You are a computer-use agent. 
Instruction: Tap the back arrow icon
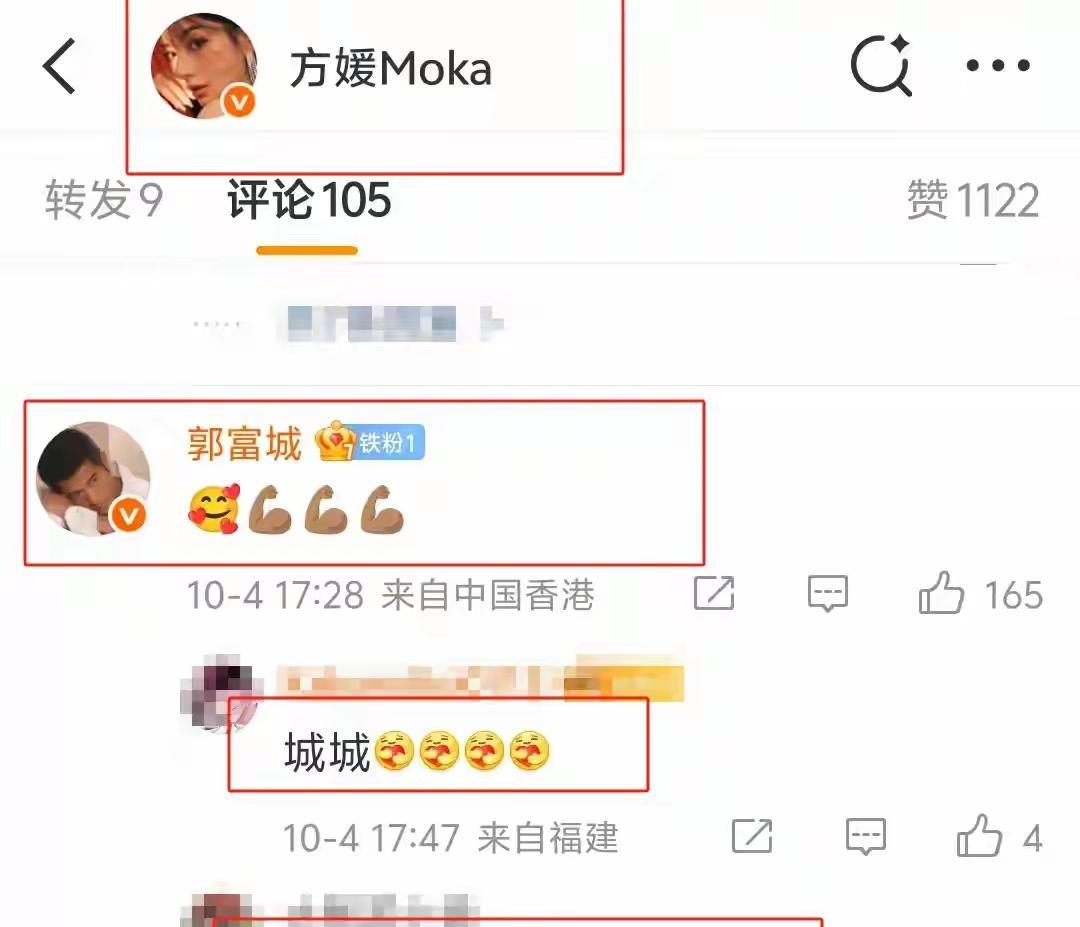59,66
